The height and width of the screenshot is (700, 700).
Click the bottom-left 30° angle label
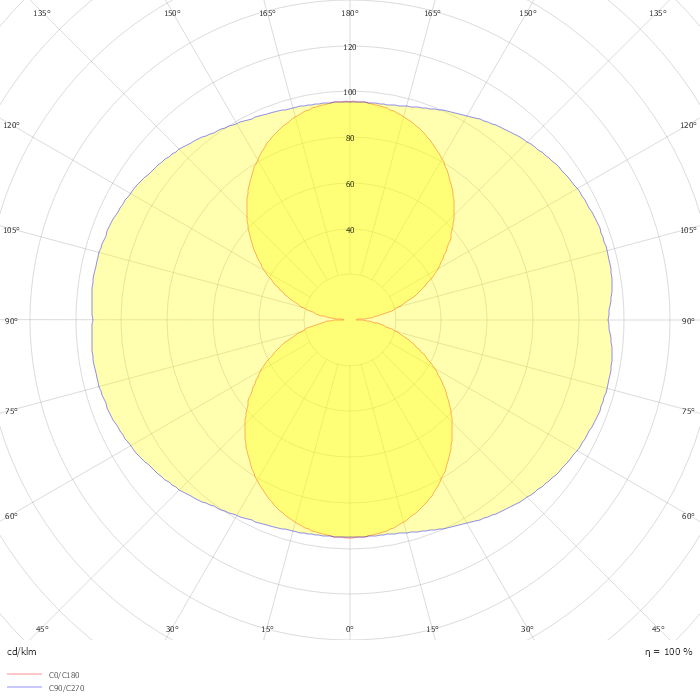[x=172, y=629]
